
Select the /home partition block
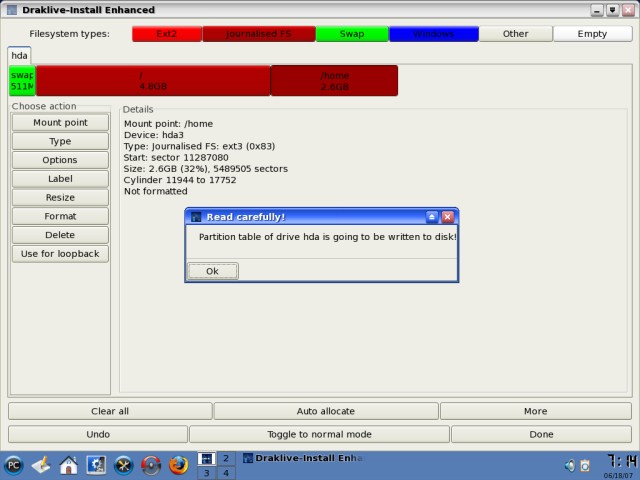click(334, 81)
